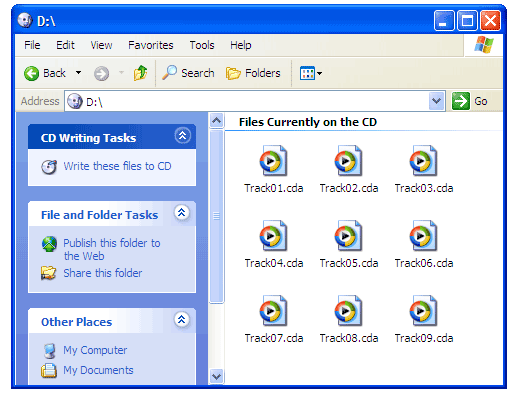Expand the Address bar dropdown
Screen dimensions: 527x399
point(437,101)
